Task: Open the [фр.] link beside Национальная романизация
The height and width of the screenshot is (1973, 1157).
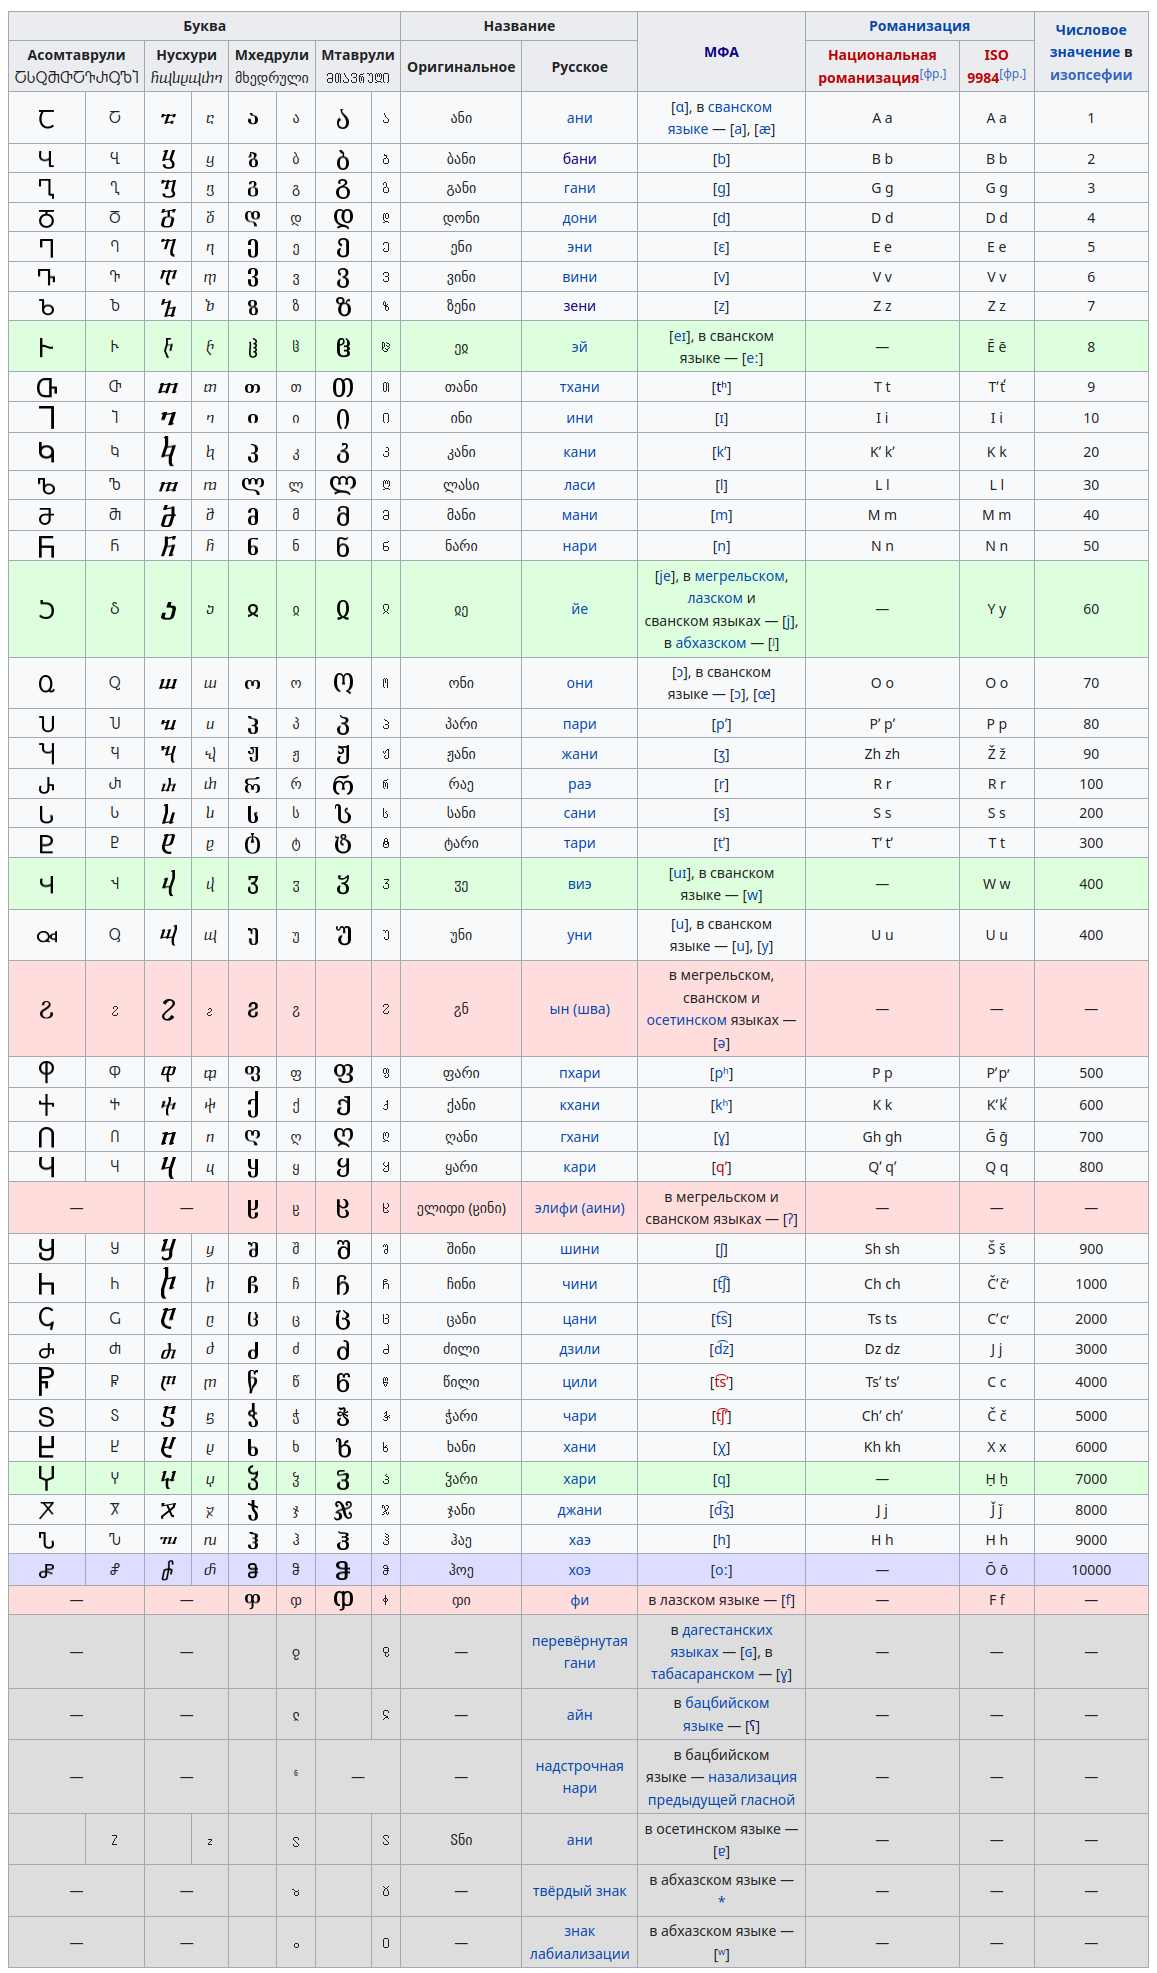Action: [933, 74]
